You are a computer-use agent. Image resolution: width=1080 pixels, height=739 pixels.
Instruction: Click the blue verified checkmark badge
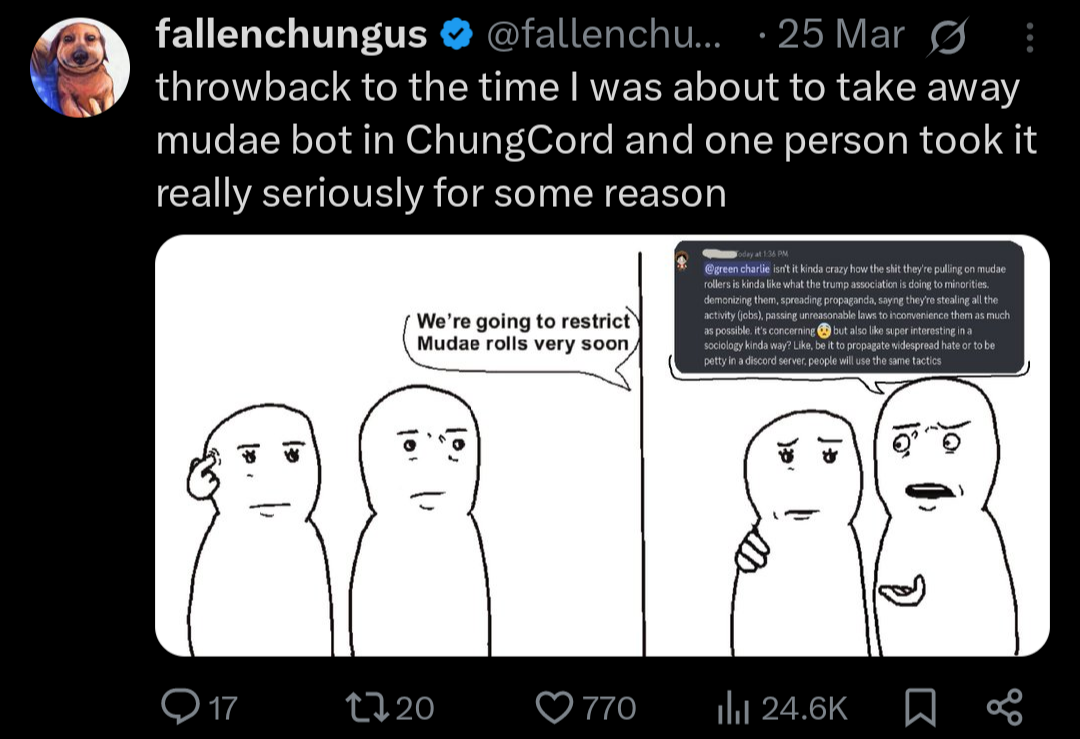click(x=457, y=35)
